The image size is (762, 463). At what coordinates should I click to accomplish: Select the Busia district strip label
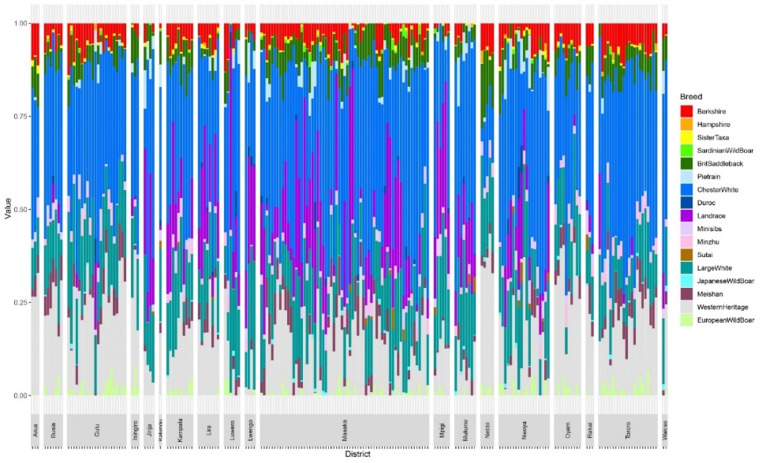(53, 430)
